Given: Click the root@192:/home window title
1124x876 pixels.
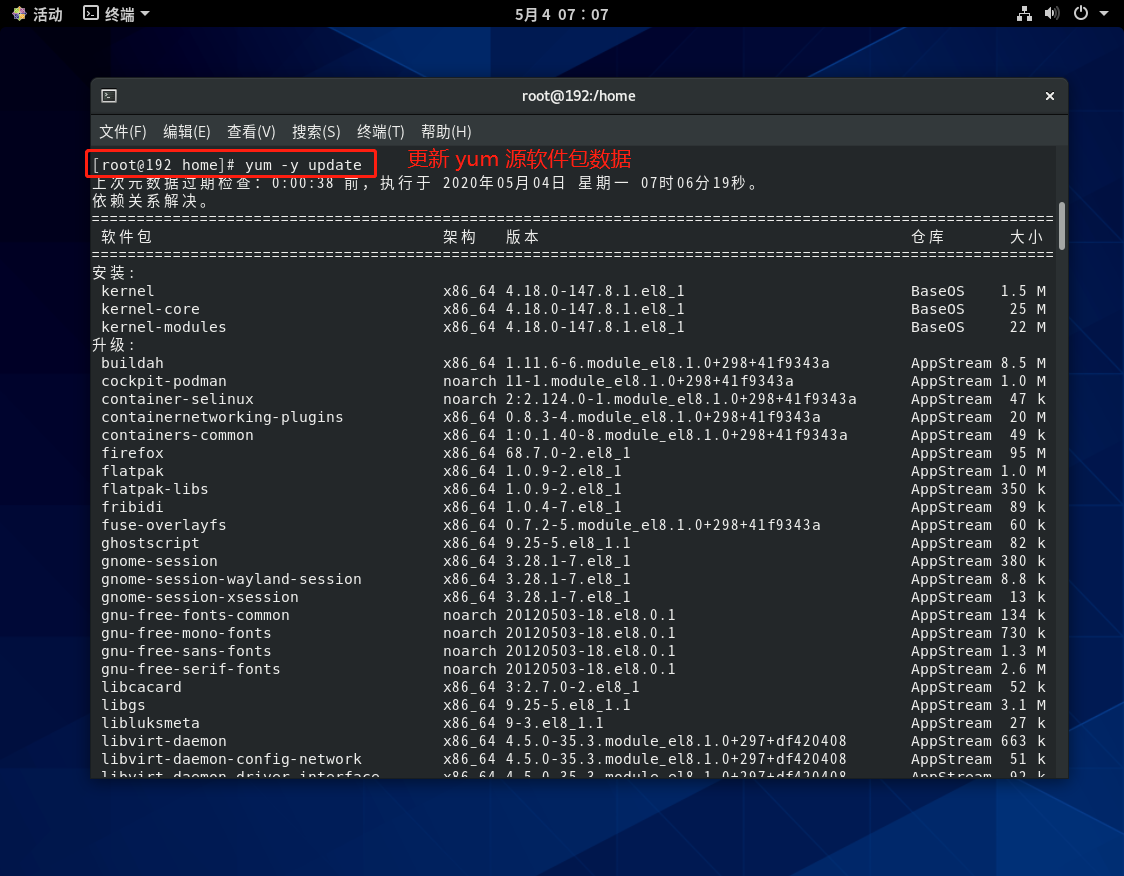Looking at the screenshot, I should pyautogui.click(x=578, y=96).
